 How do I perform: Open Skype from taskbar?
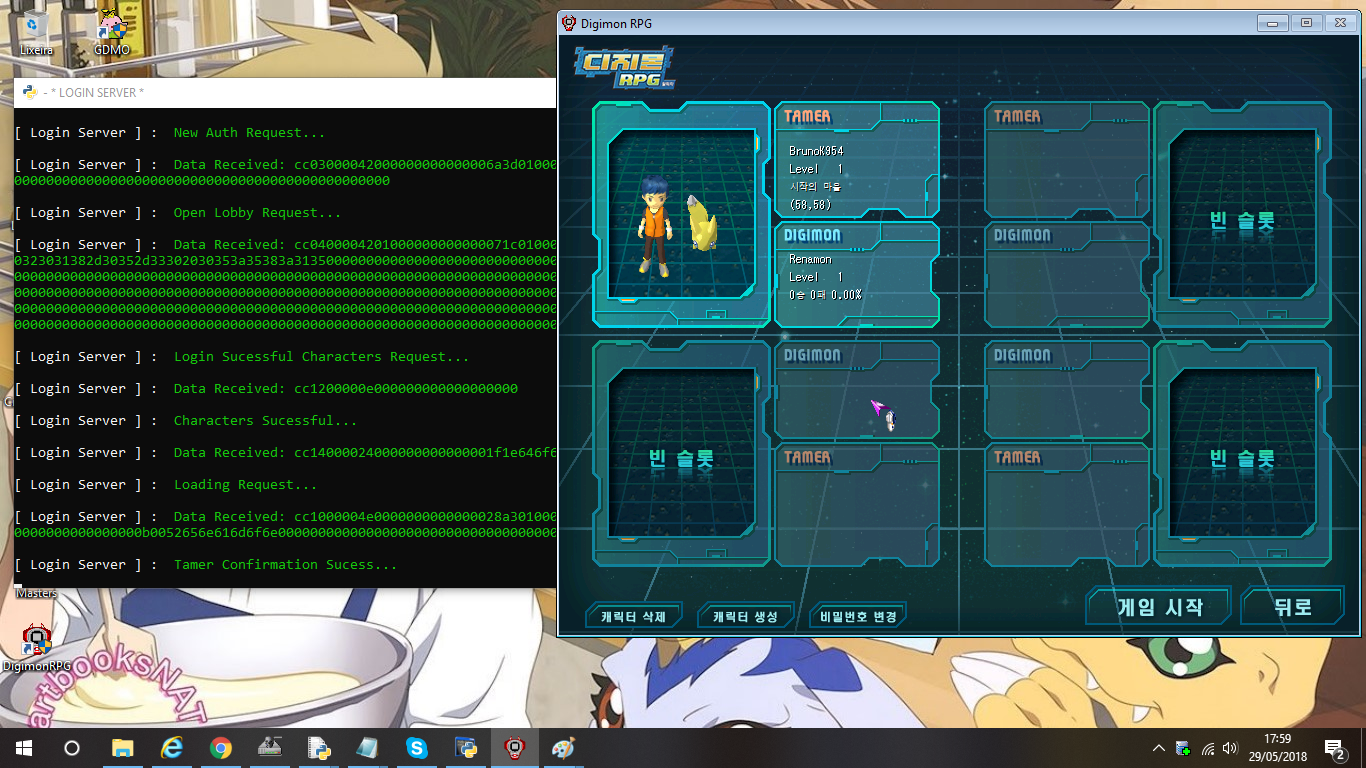[x=417, y=748]
